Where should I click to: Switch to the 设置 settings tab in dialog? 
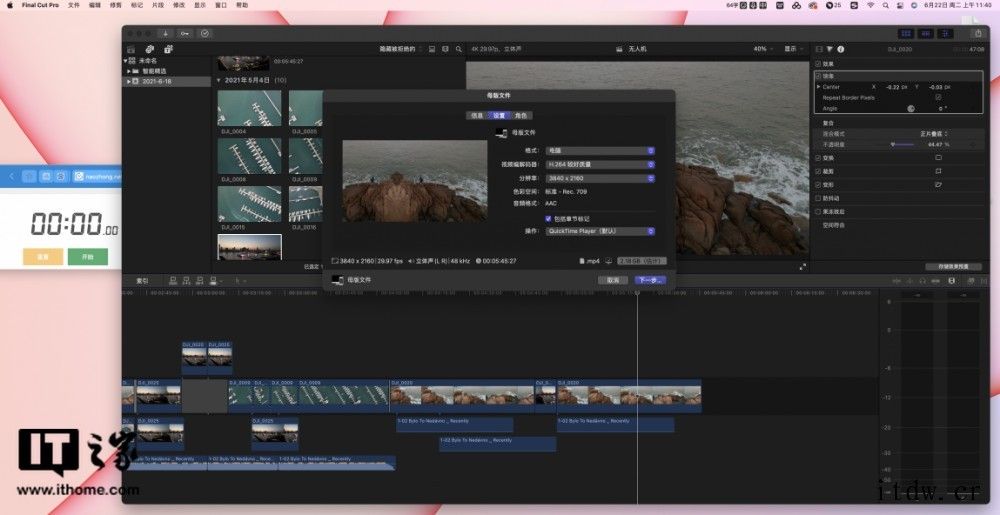click(x=499, y=115)
